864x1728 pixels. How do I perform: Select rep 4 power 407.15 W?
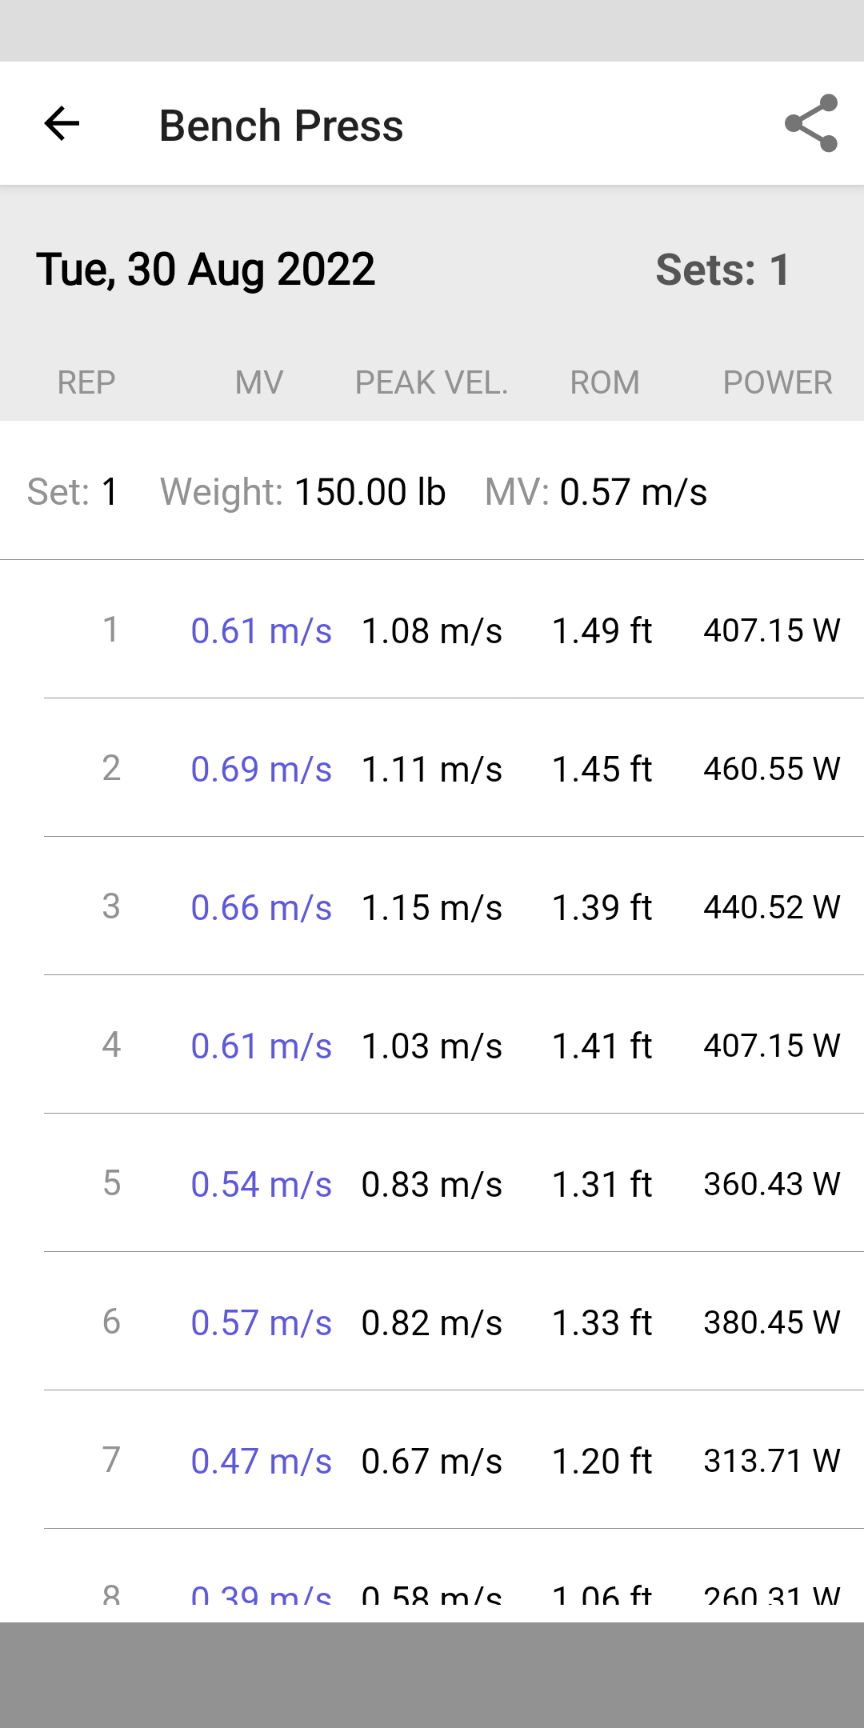[x=771, y=1046]
